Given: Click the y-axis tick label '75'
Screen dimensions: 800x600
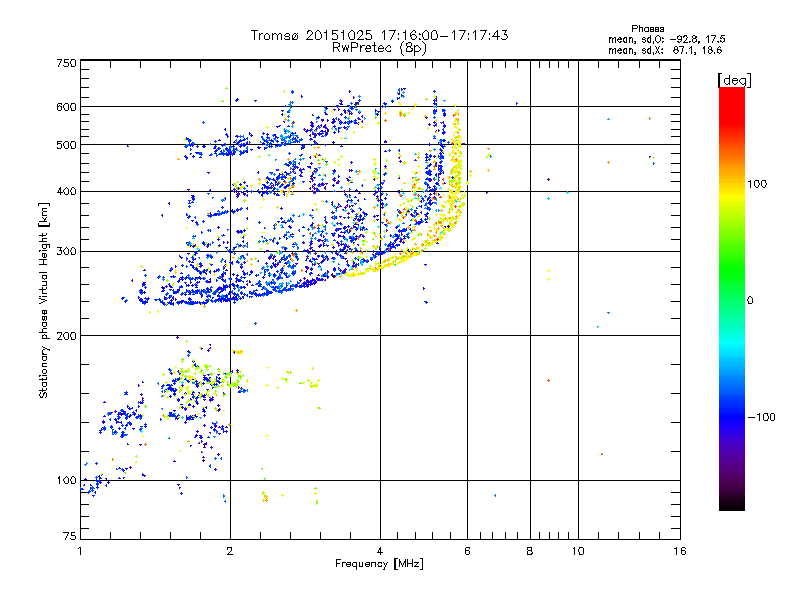Looking at the screenshot, I should [70, 536].
